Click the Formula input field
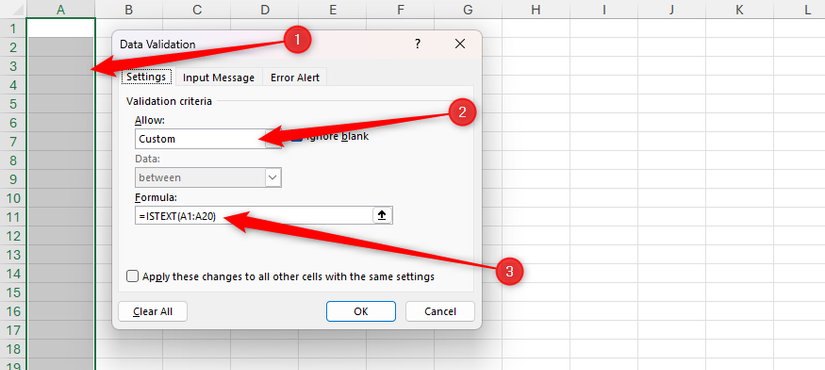 tap(254, 216)
